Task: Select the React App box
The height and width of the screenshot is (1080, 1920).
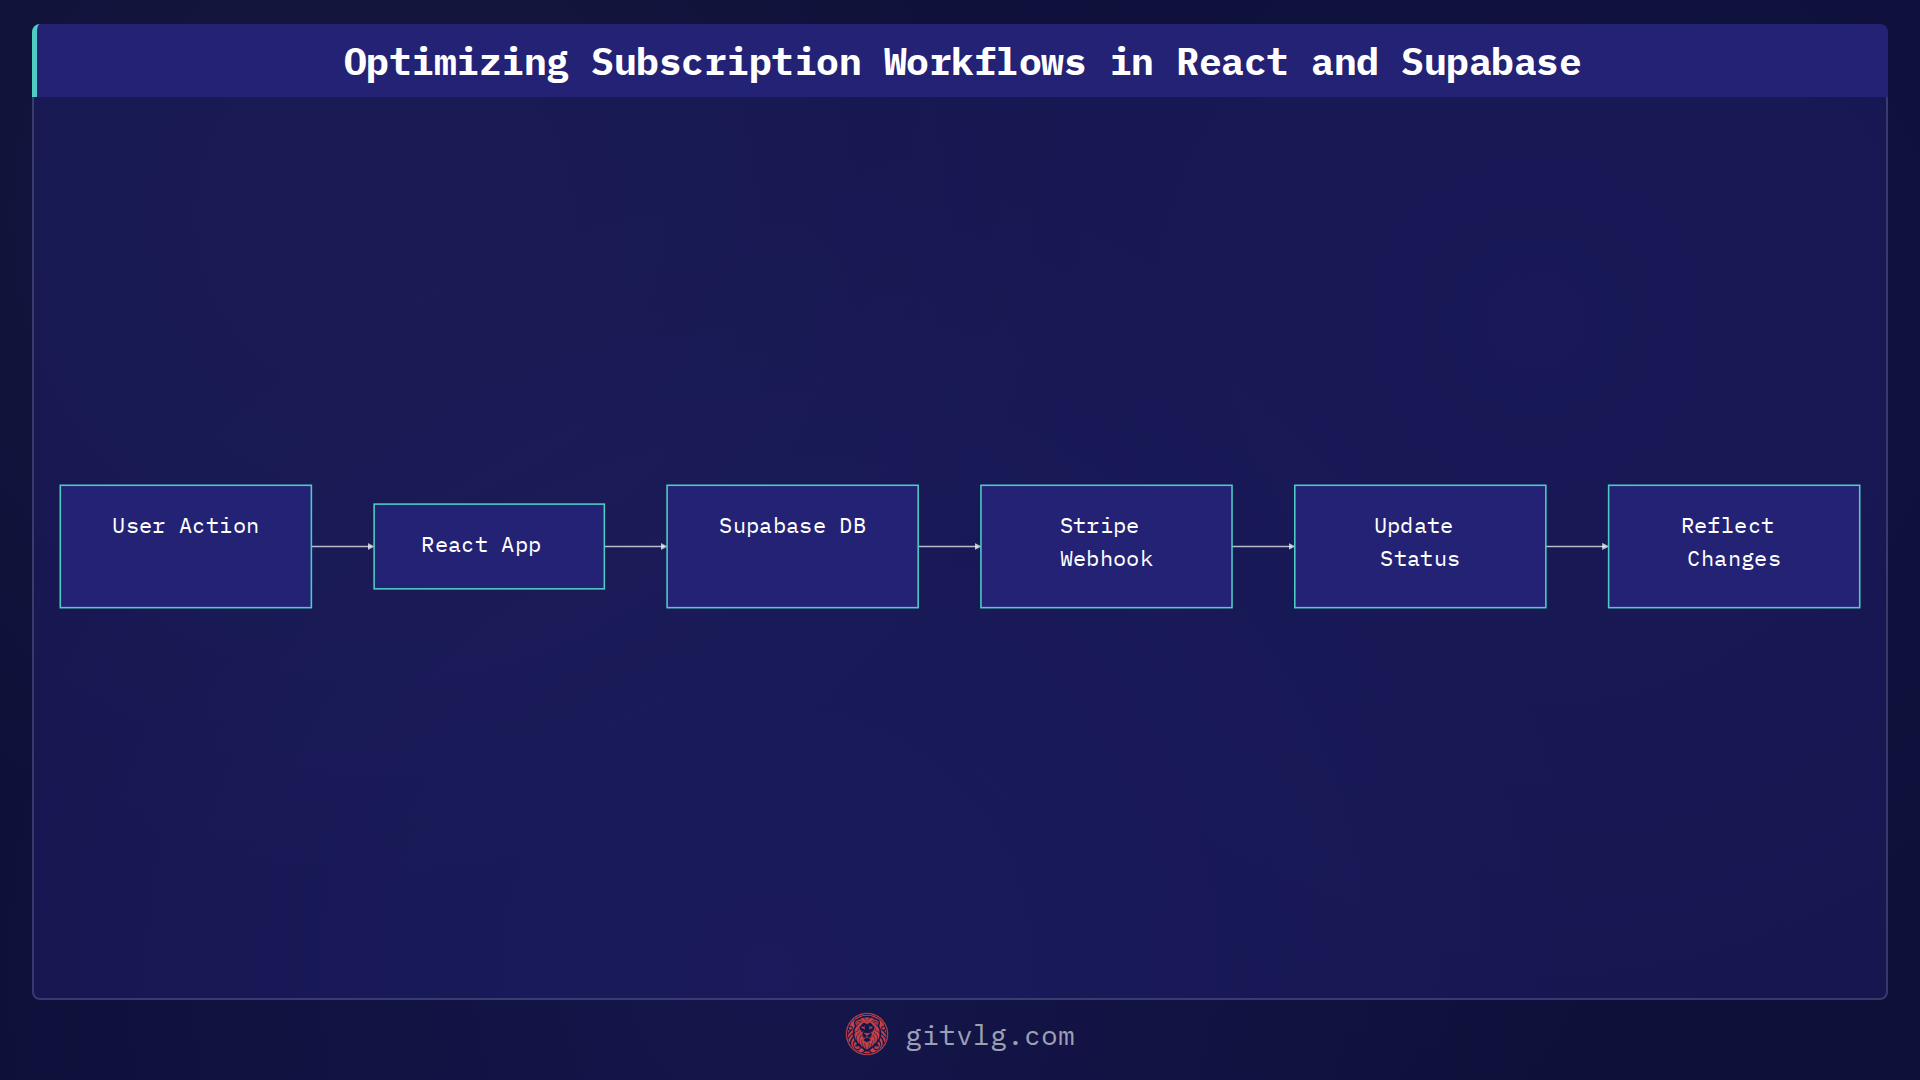Action: pyautogui.click(x=489, y=546)
